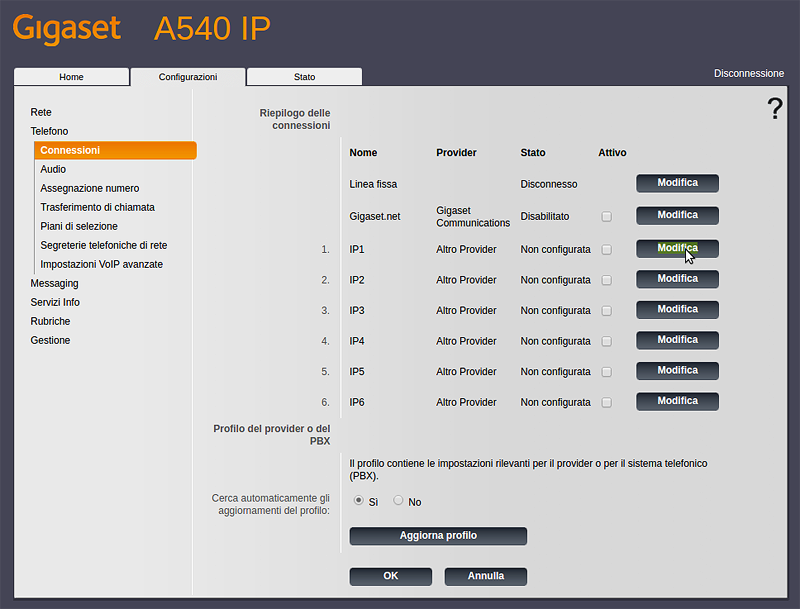Click Modifica for IP6 connection
The width and height of the screenshot is (800, 609).
(677, 401)
